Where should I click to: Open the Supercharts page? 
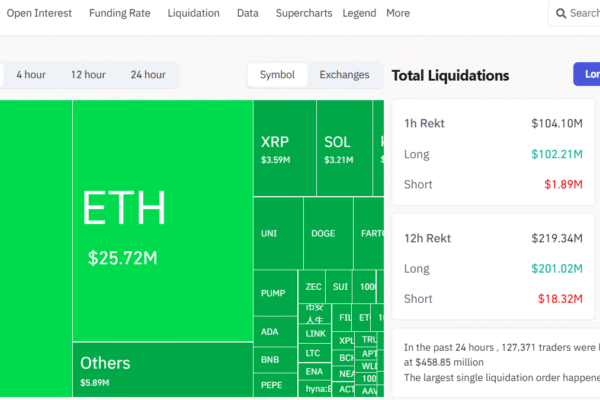click(x=303, y=13)
